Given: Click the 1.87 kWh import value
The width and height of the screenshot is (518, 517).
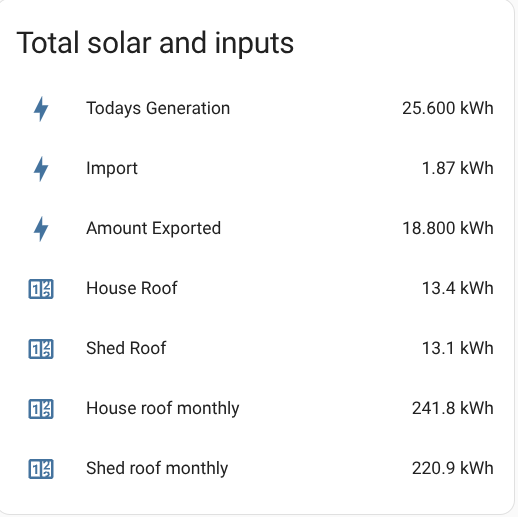Looking at the screenshot, I should pos(458,168).
